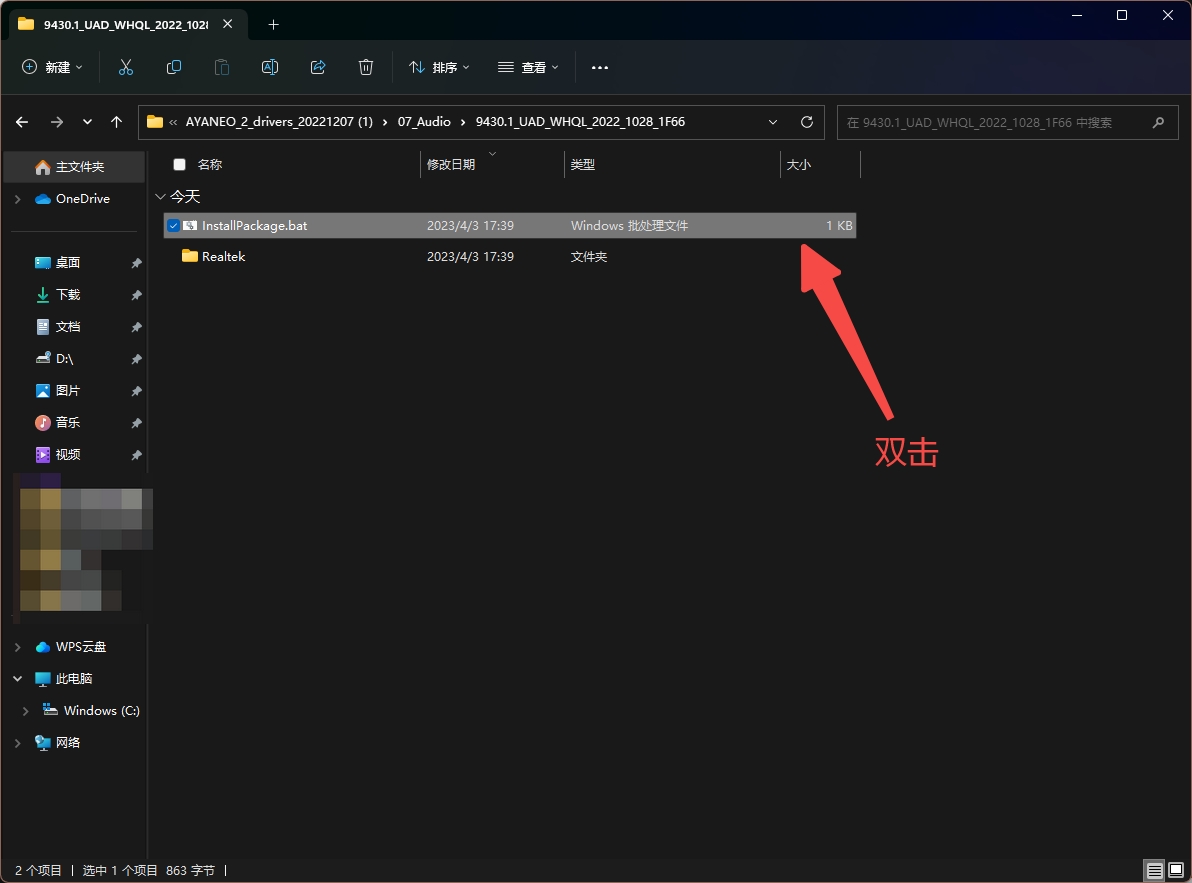Click the Delete trash can icon
The height and width of the screenshot is (883, 1192).
[366, 67]
